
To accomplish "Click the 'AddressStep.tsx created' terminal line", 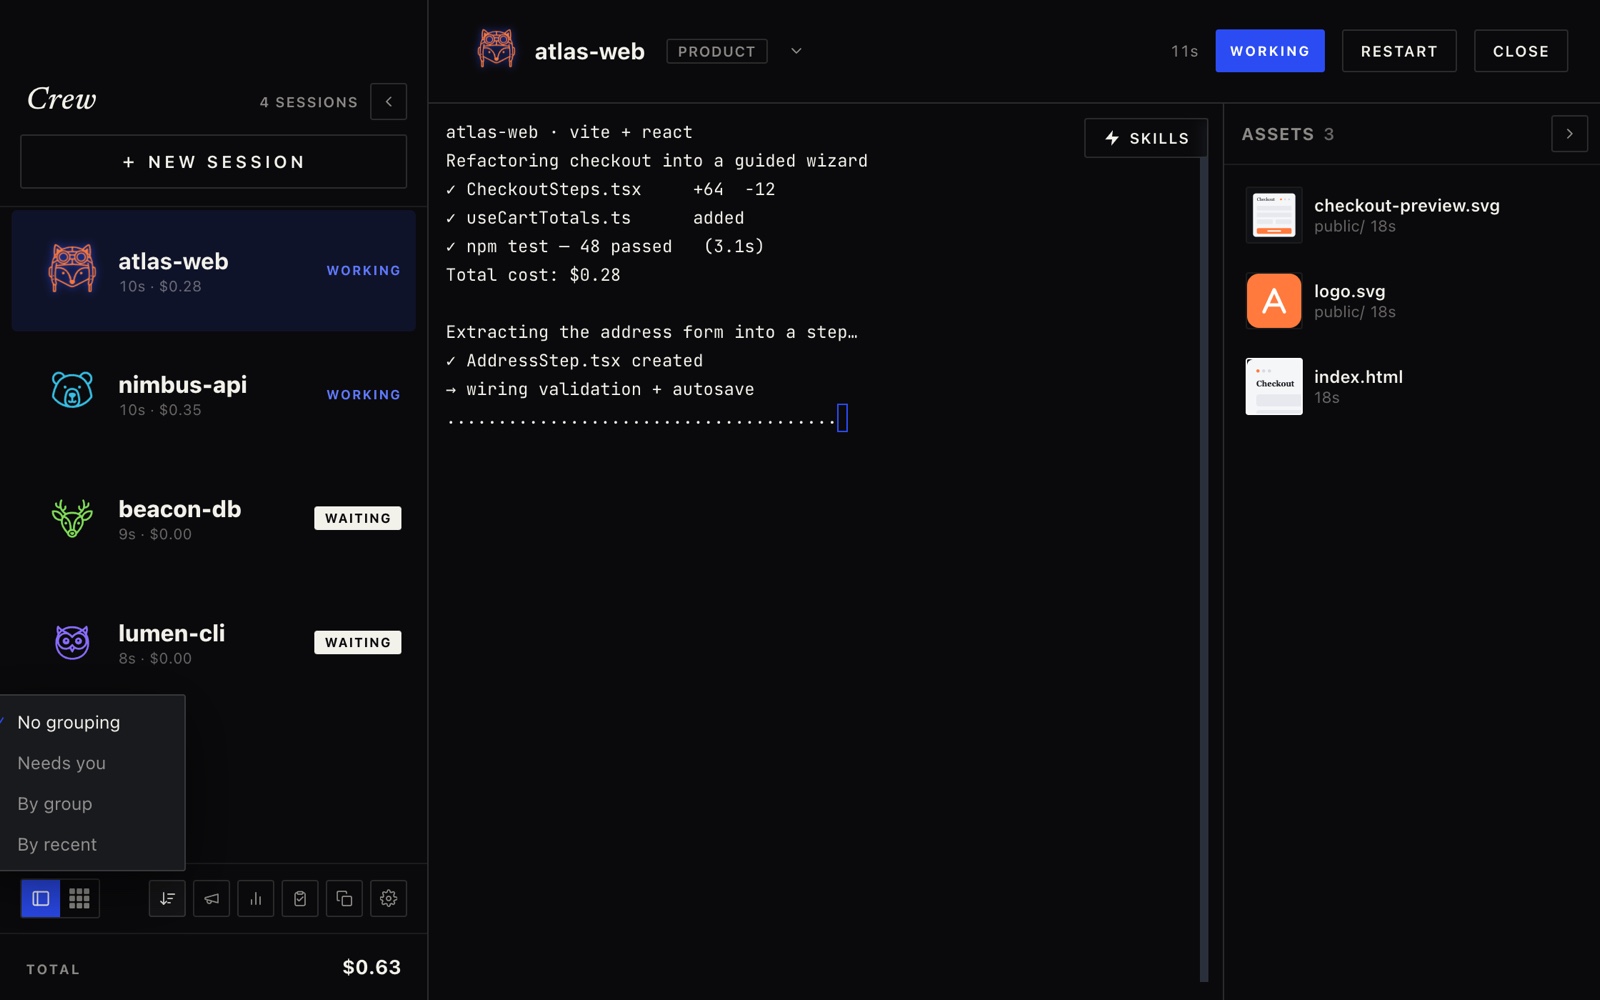I will (x=574, y=361).
